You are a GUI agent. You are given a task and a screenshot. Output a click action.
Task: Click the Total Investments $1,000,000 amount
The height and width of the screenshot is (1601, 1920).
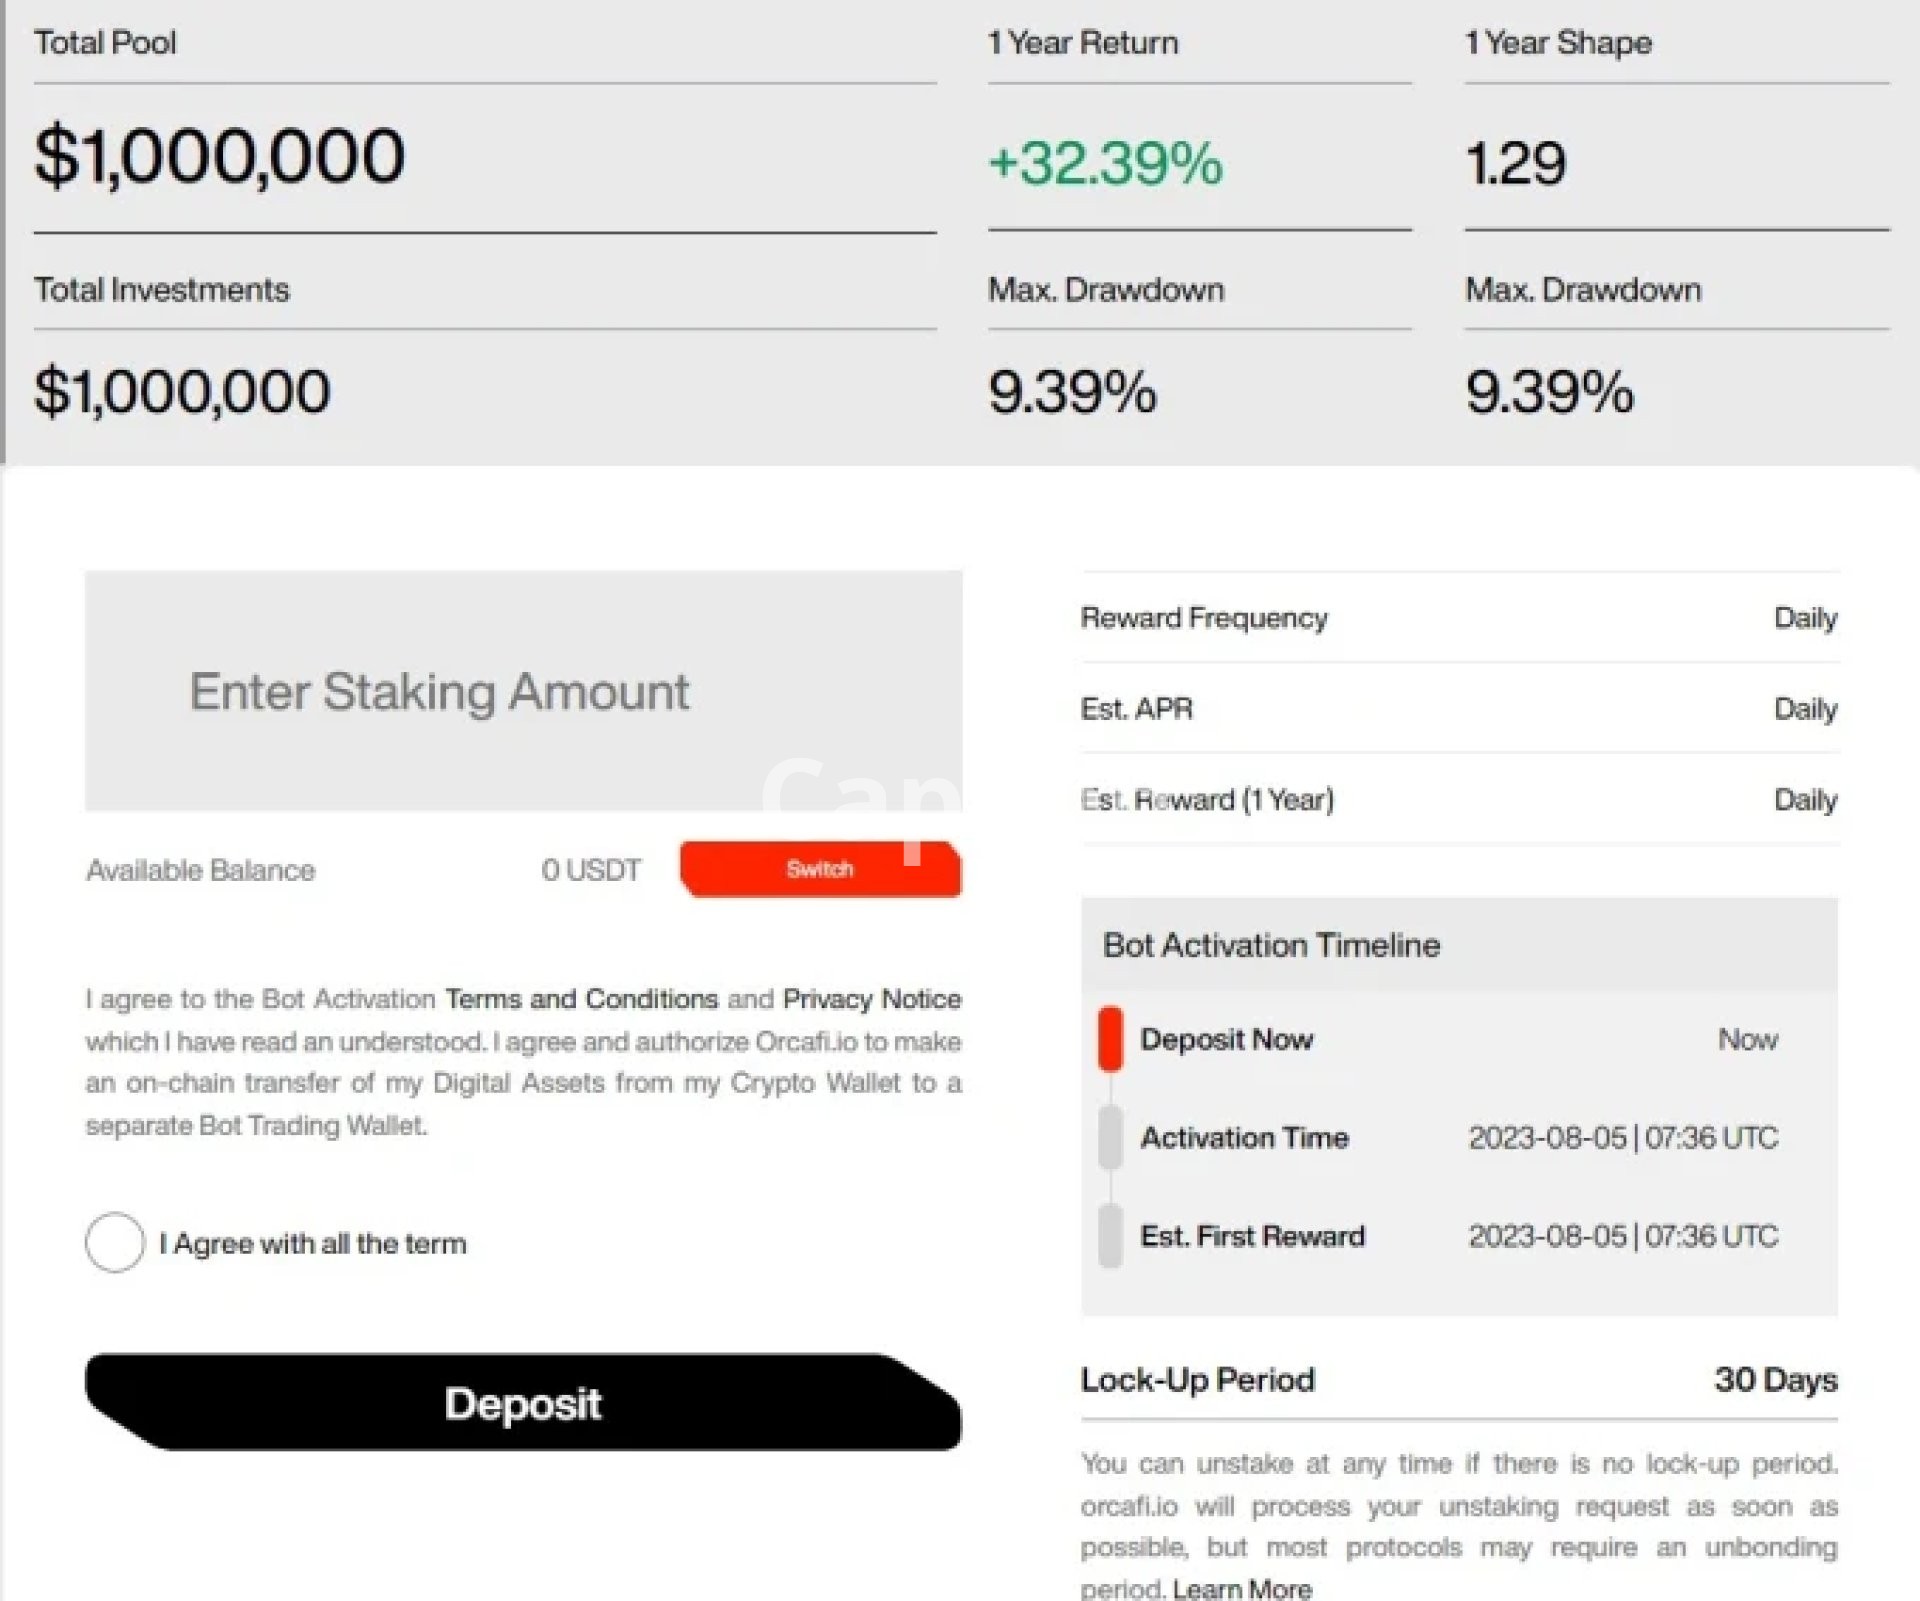(182, 391)
